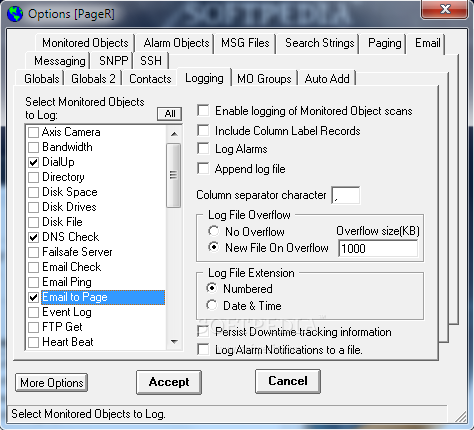Check the Email Ping checkbox

coord(33,282)
